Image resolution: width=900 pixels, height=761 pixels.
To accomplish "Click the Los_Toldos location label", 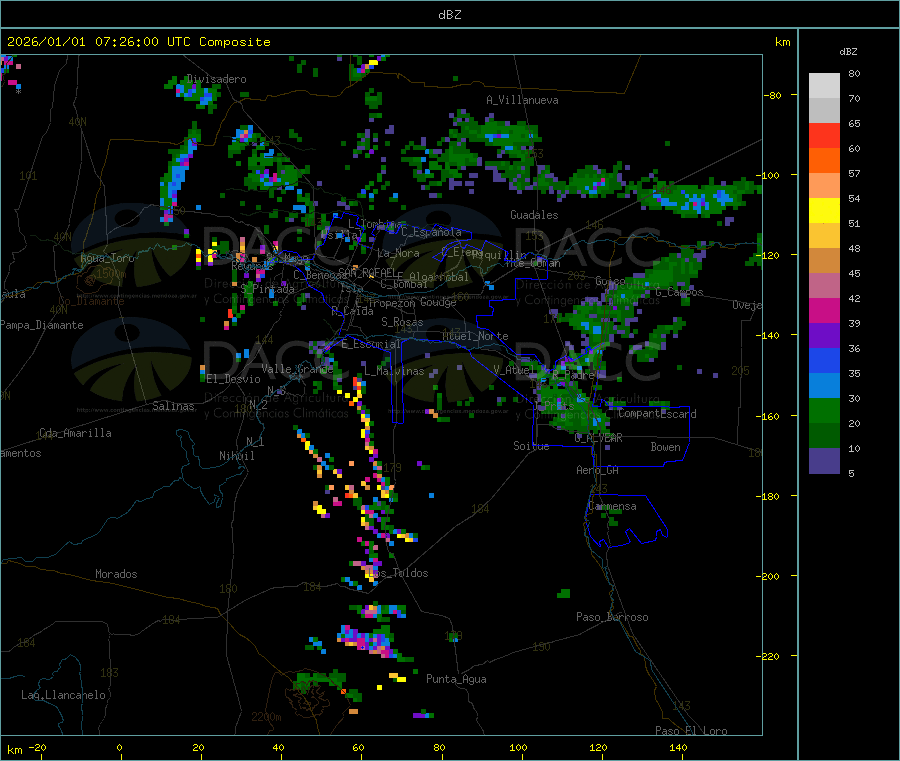I will click(398, 573).
